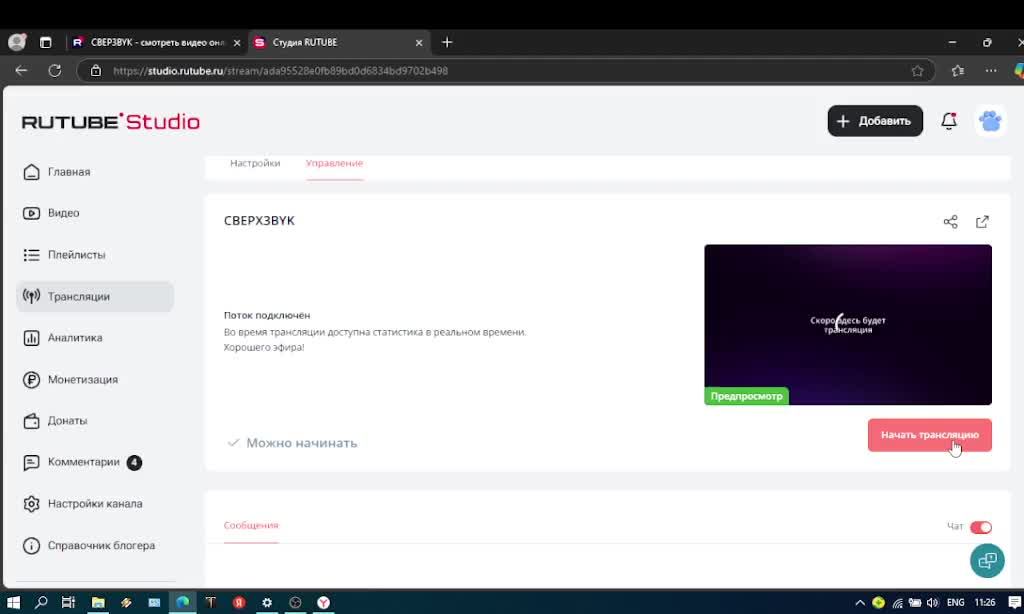Image resolution: width=1024 pixels, height=614 pixels.
Task: Reload the page with refresh icon
Action: pyautogui.click(x=55, y=71)
